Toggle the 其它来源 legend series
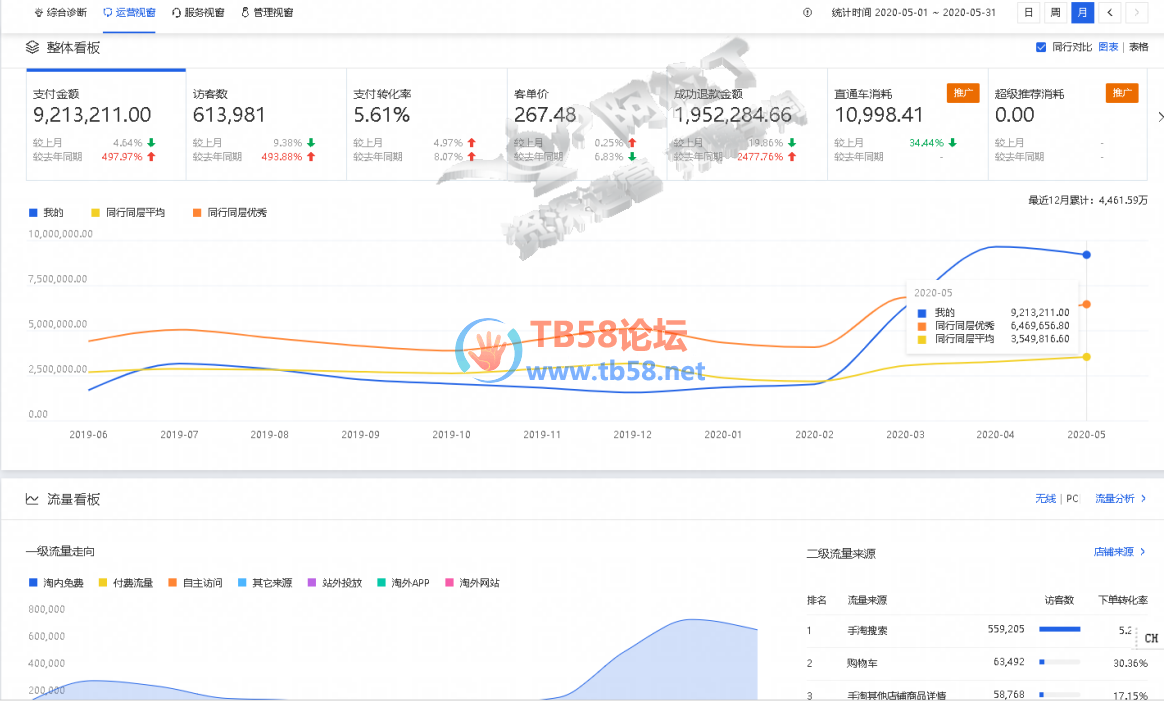This screenshot has height=702, width=1164. click(265, 583)
